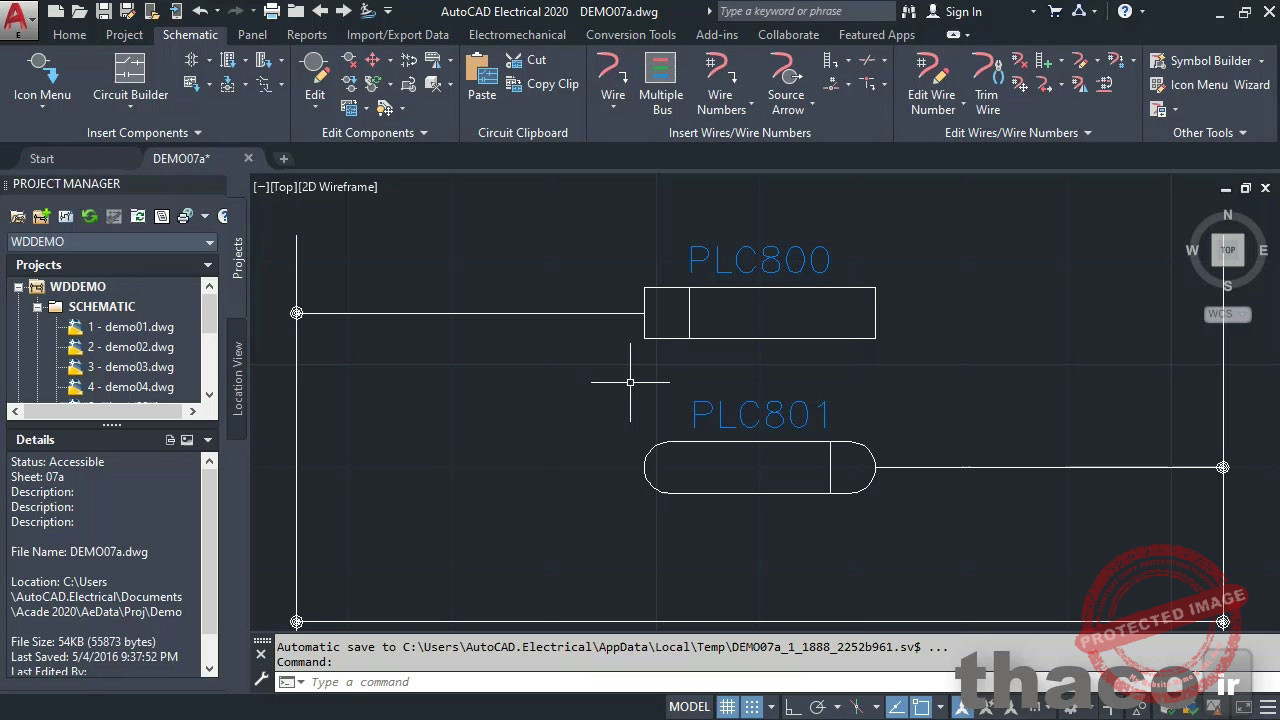Enable ortho mode in the status bar
The height and width of the screenshot is (720, 1280).
(791, 706)
